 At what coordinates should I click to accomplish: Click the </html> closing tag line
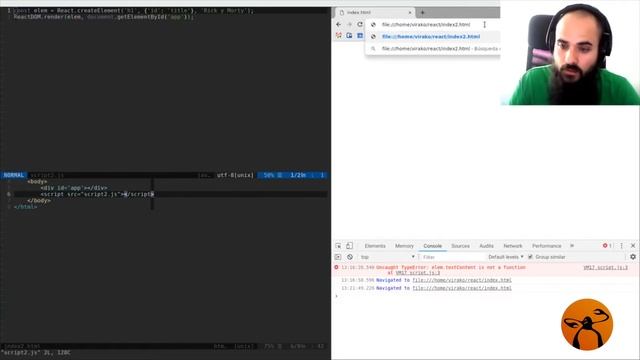(25, 207)
